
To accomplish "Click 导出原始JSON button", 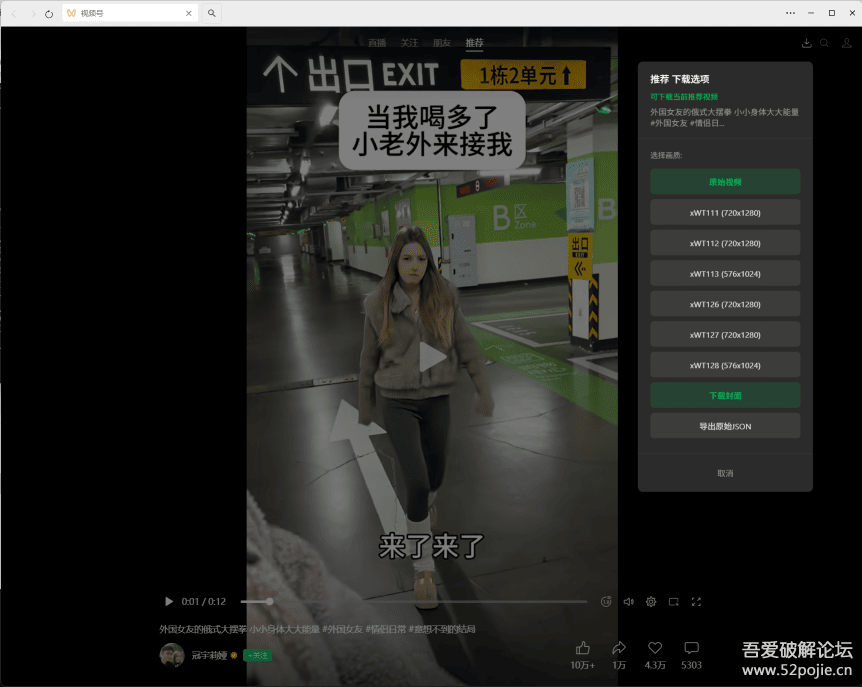I will point(725,426).
